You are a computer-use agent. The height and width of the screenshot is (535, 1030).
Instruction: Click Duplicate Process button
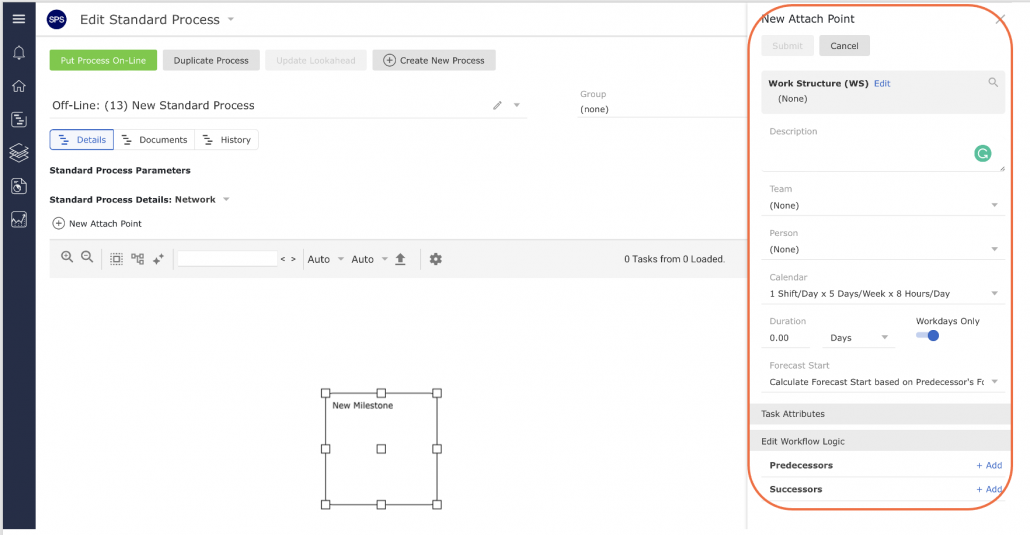[x=212, y=60]
